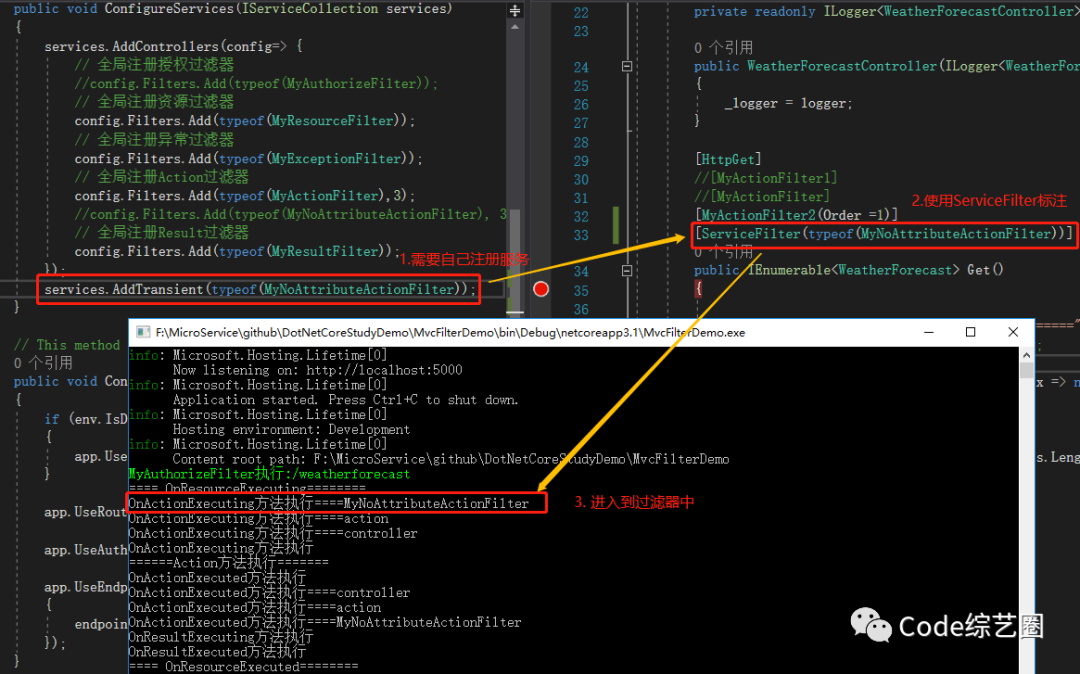Screen dimensions: 1080x674
Task: Click the "OnActionExecuting方法执行====controller" console line
Action: point(273,534)
